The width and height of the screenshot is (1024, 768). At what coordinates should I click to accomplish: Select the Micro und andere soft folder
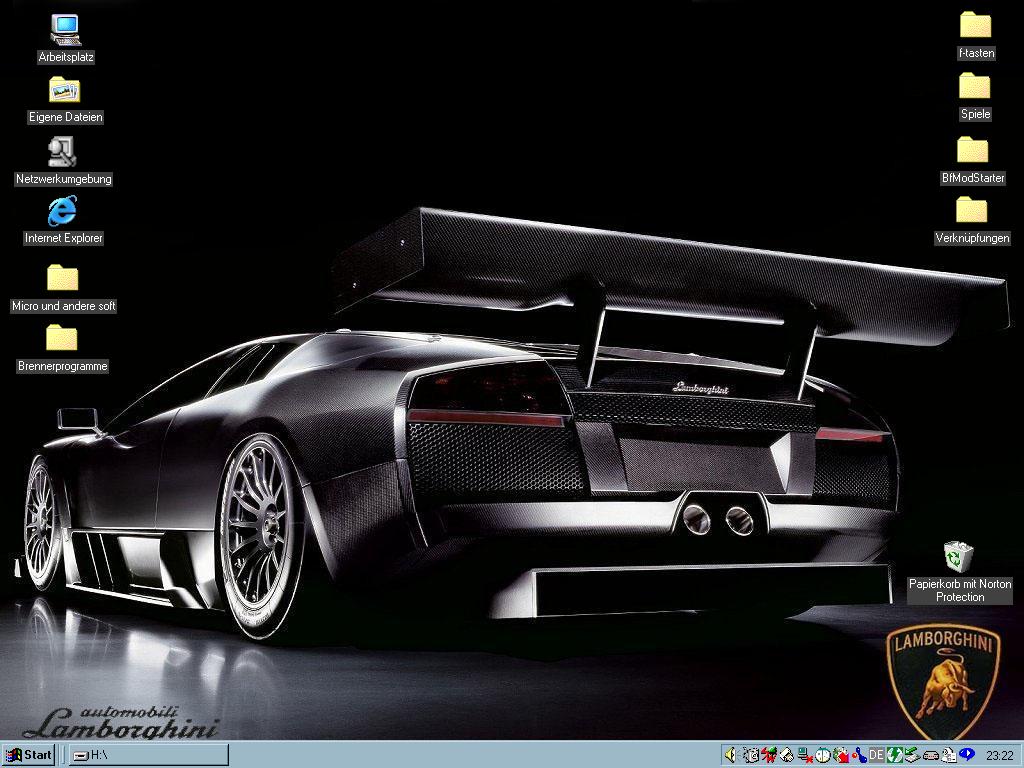[x=63, y=278]
